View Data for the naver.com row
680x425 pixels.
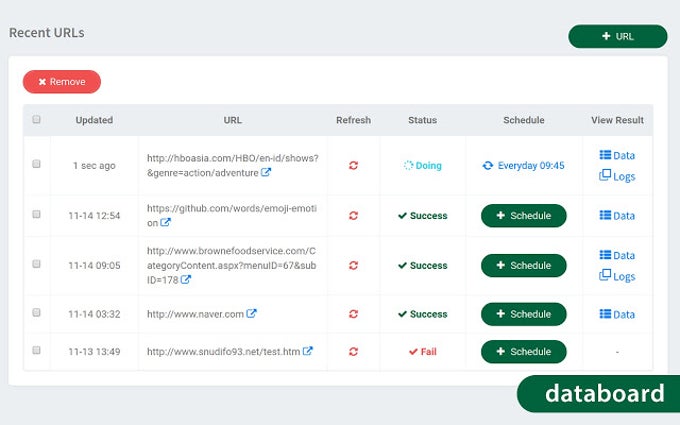617,314
